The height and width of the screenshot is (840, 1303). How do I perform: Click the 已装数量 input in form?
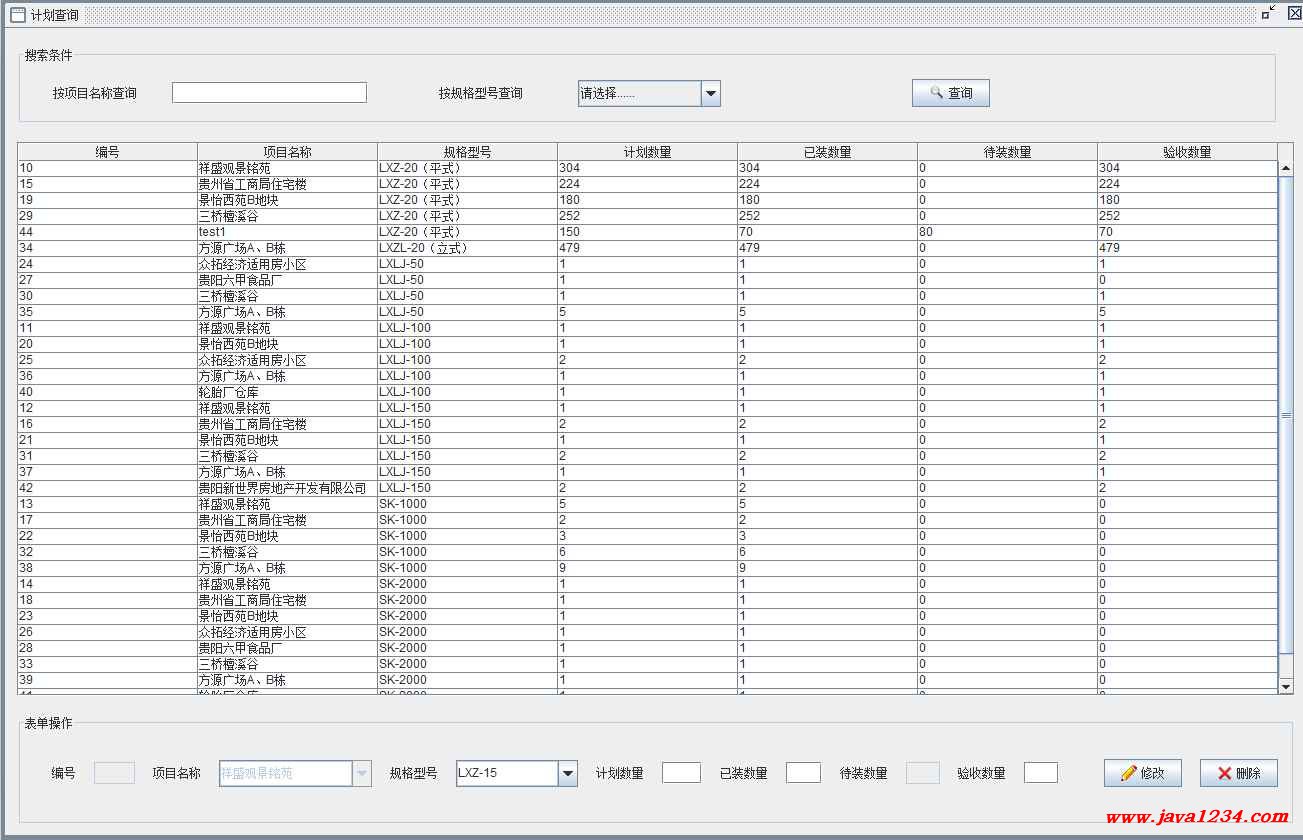pos(803,773)
